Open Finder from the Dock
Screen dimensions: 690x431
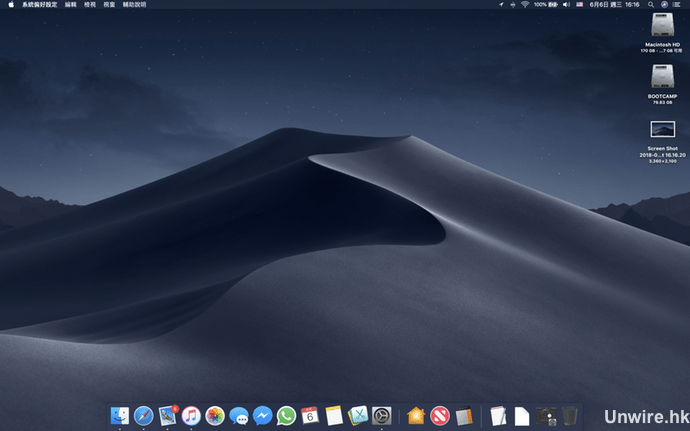click(120, 416)
